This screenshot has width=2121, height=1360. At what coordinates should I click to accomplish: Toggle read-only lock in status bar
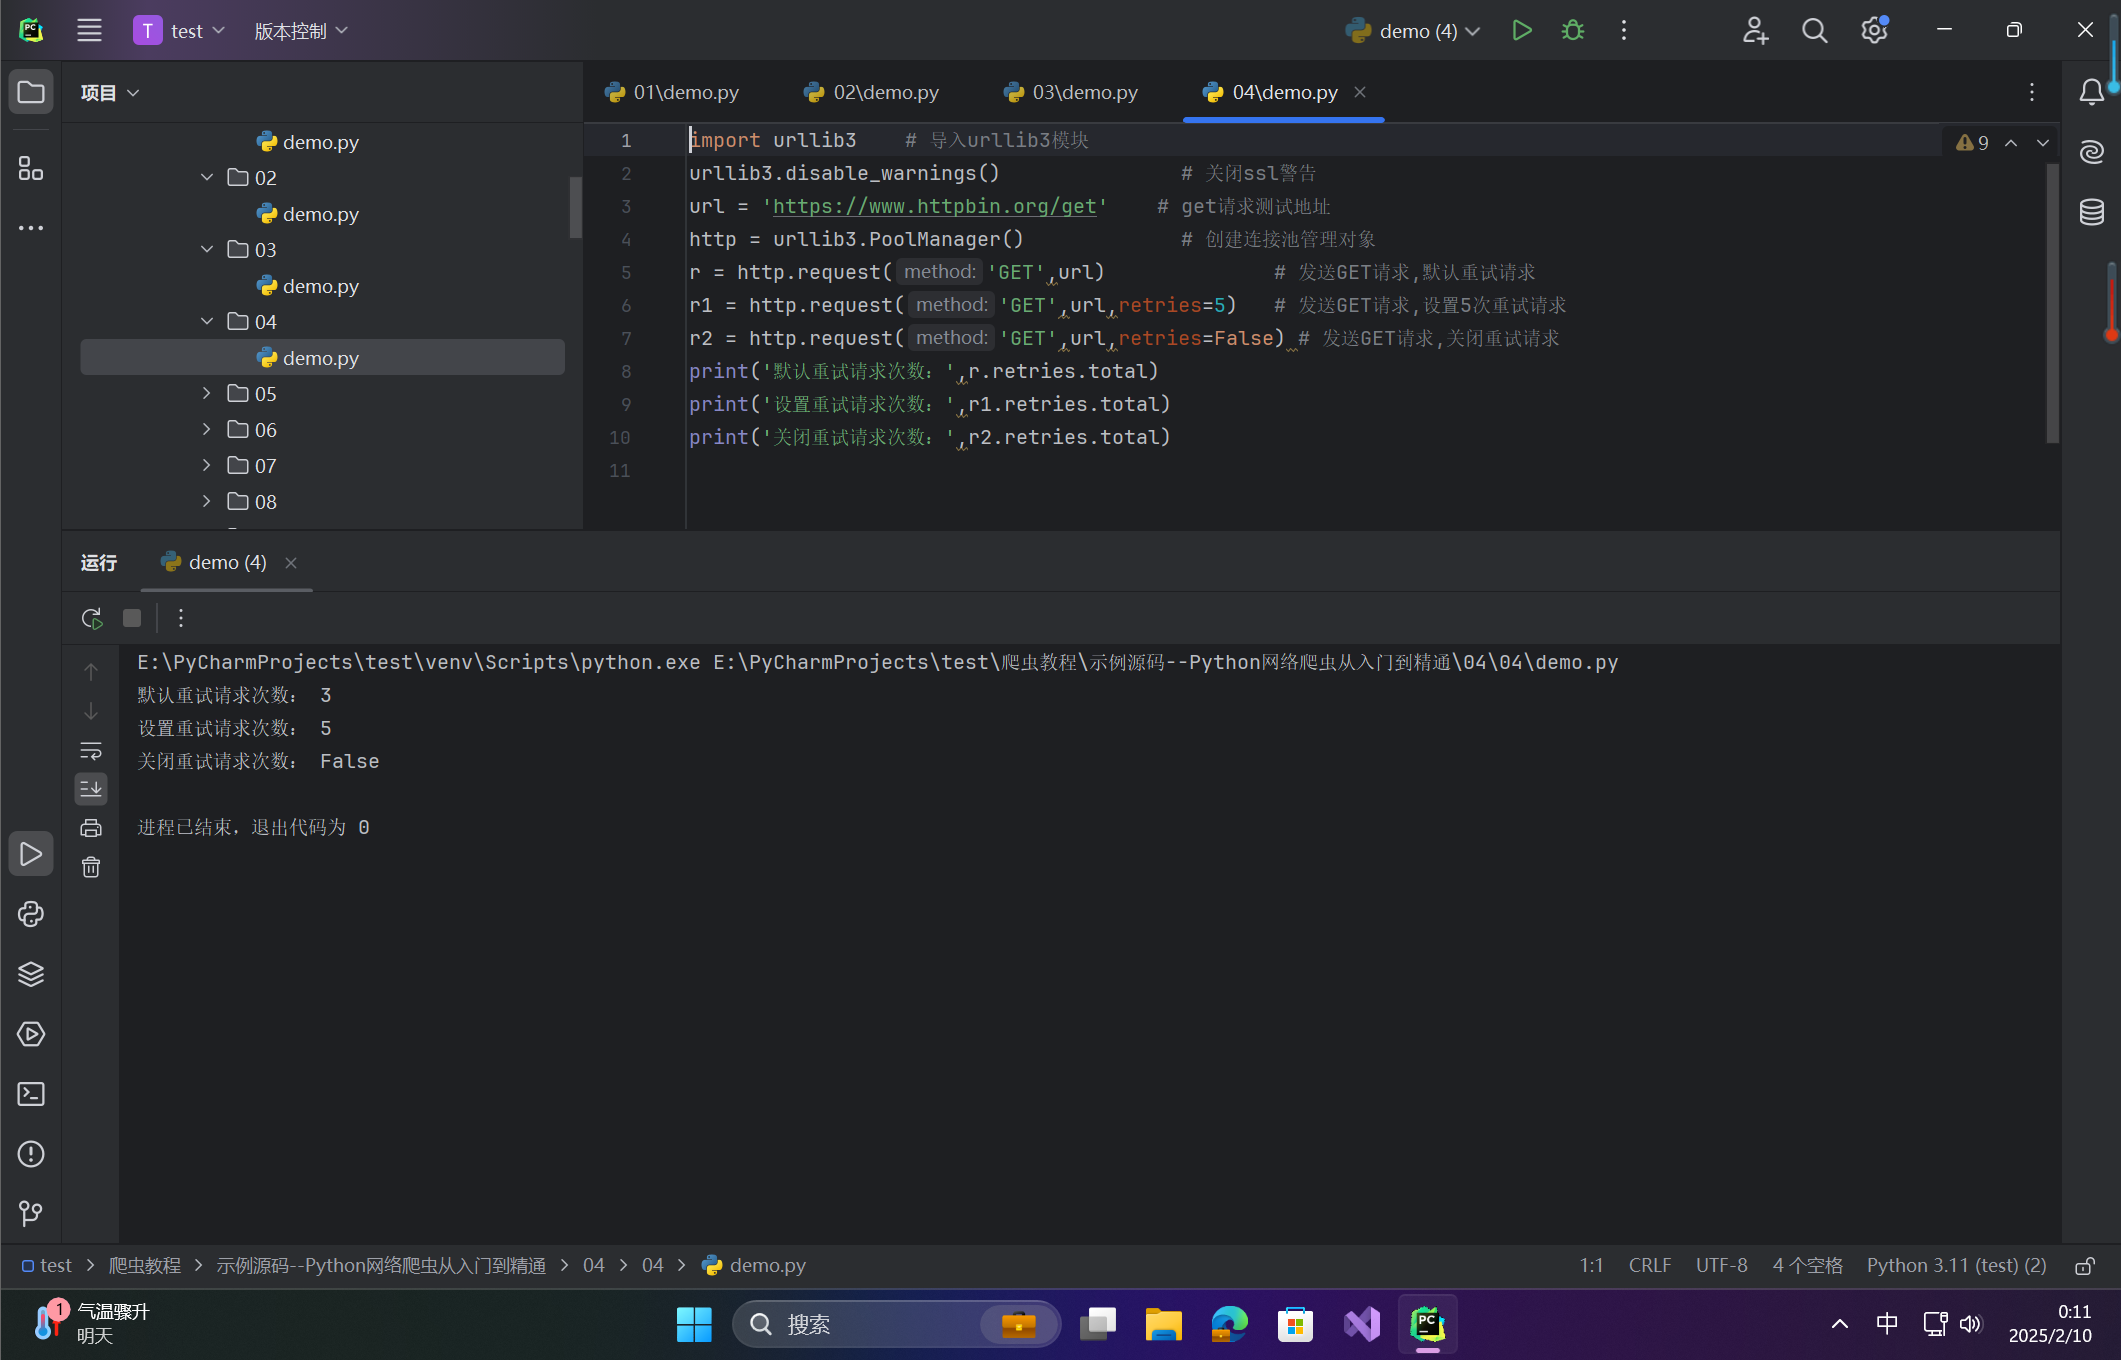(2085, 1266)
